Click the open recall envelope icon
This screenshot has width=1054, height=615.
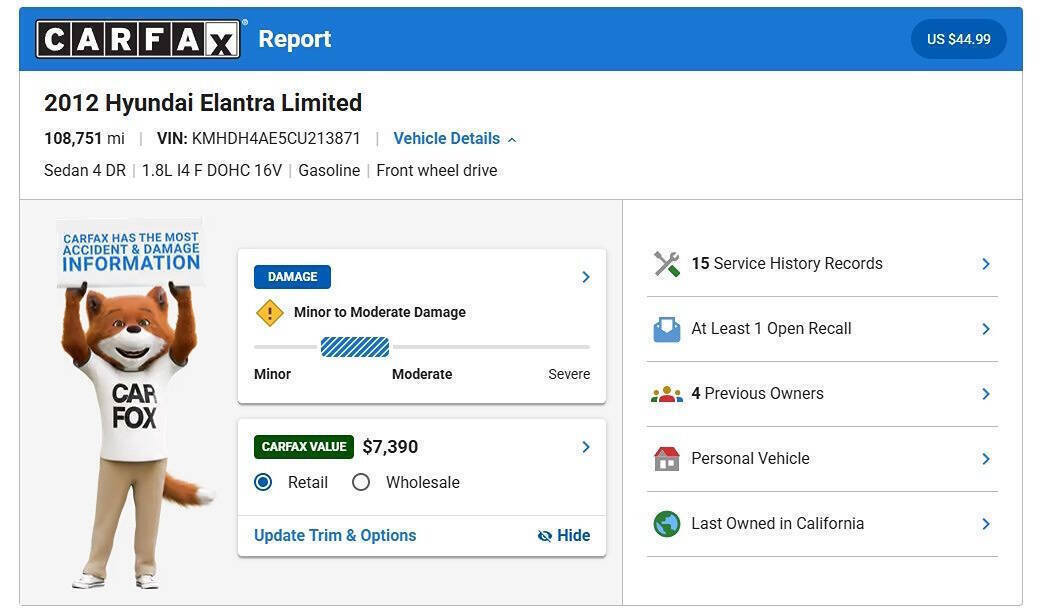pyautogui.click(x=667, y=329)
